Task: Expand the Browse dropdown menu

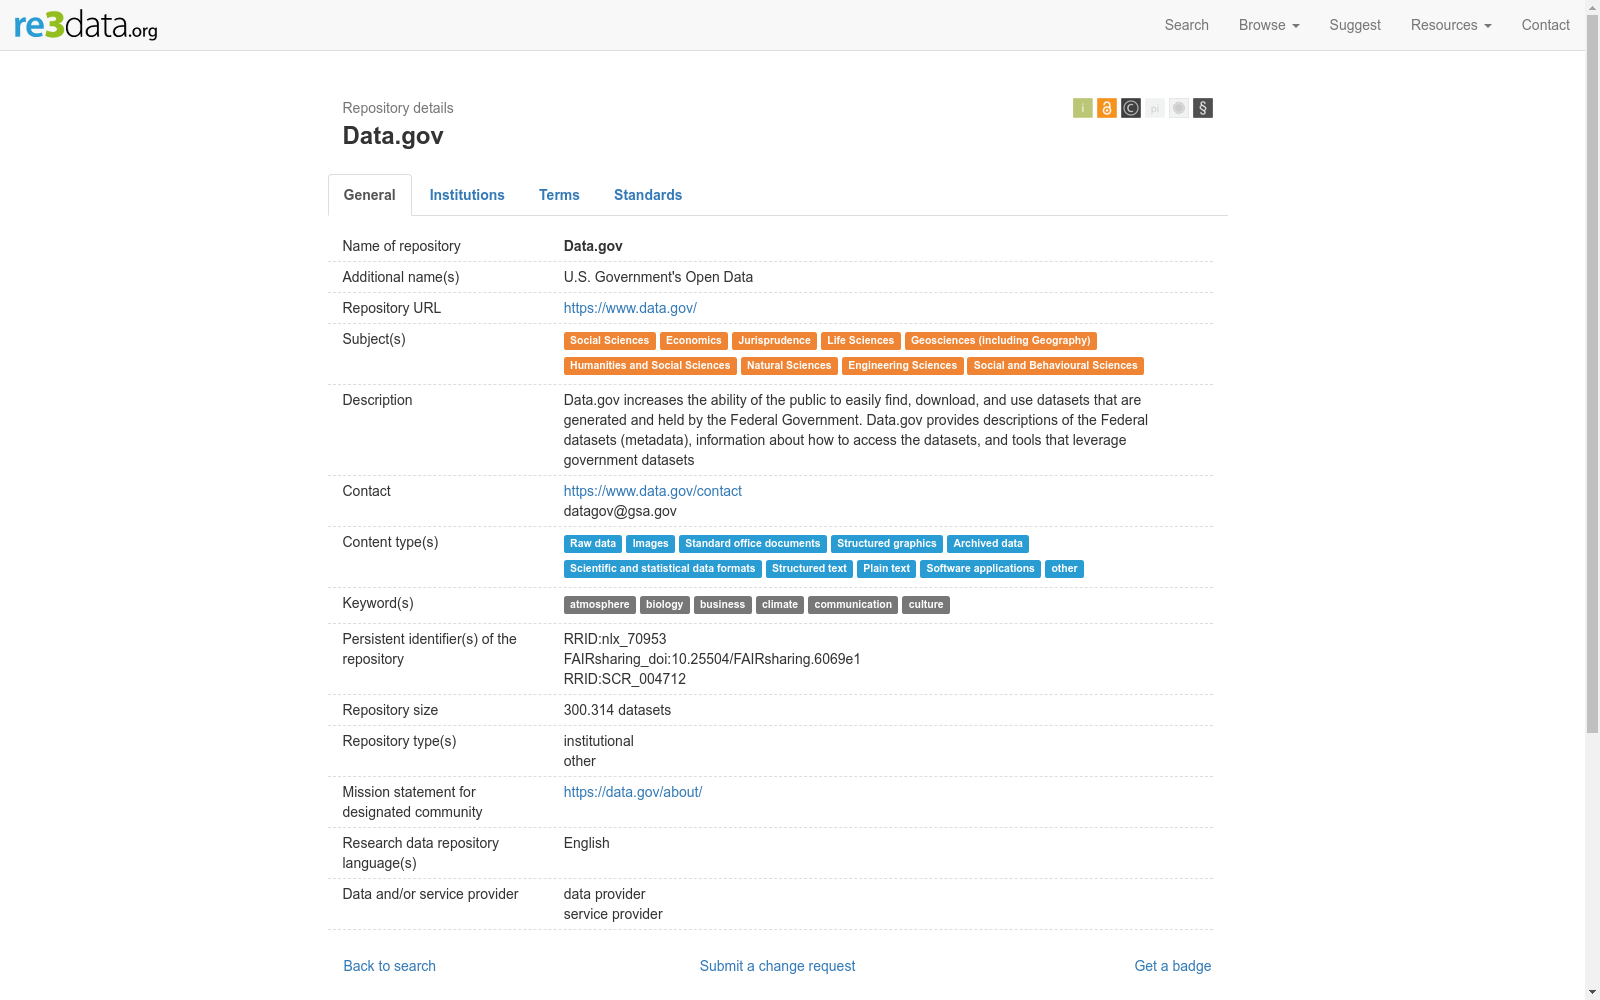Action: (x=1268, y=25)
